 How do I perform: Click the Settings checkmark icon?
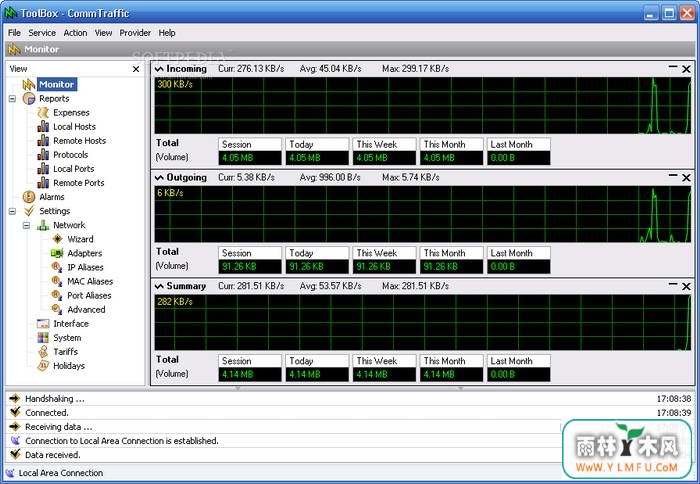(29, 211)
